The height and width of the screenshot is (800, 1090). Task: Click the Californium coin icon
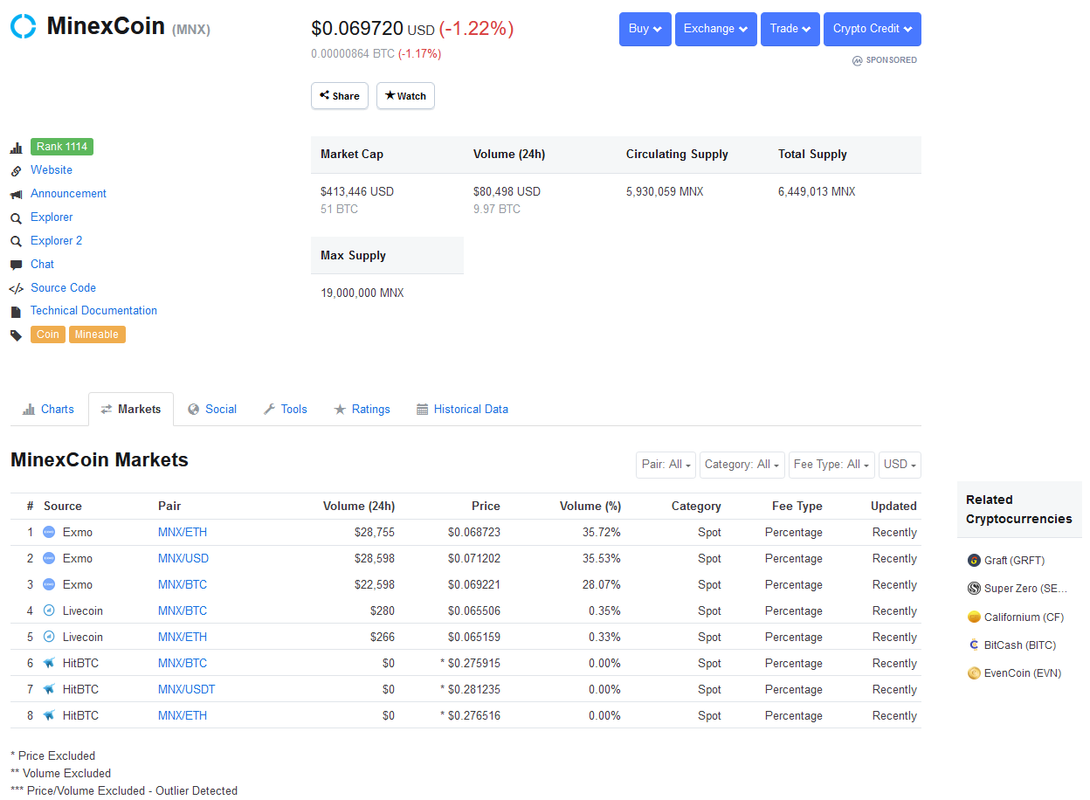click(974, 617)
